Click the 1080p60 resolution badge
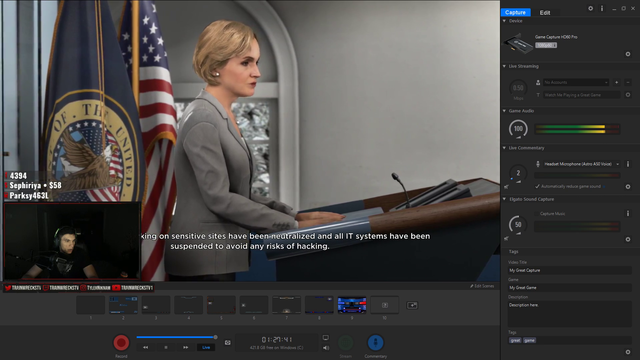This screenshot has width=640, height=360. pos(546,45)
